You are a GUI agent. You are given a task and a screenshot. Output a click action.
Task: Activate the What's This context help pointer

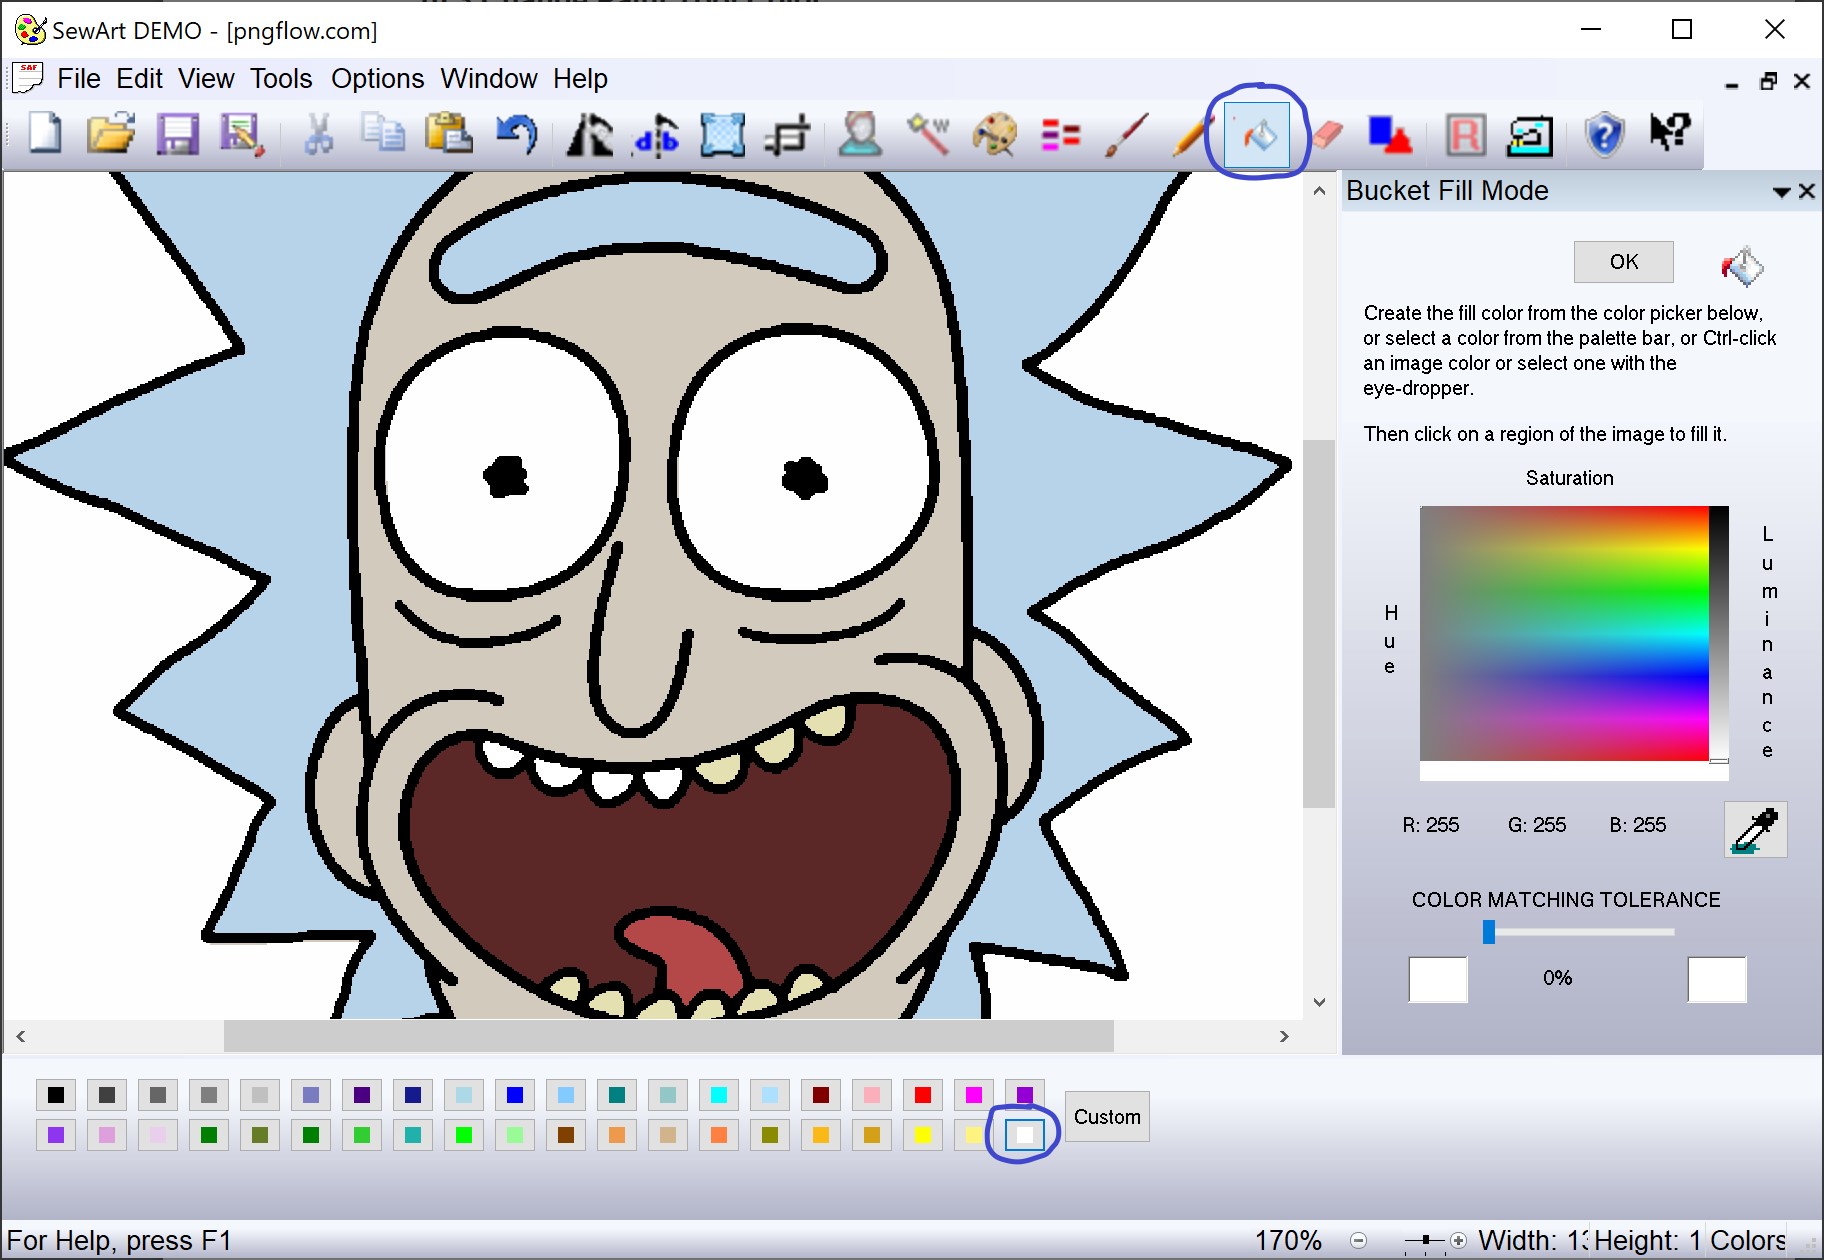pyautogui.click(x=1669, y=132)
